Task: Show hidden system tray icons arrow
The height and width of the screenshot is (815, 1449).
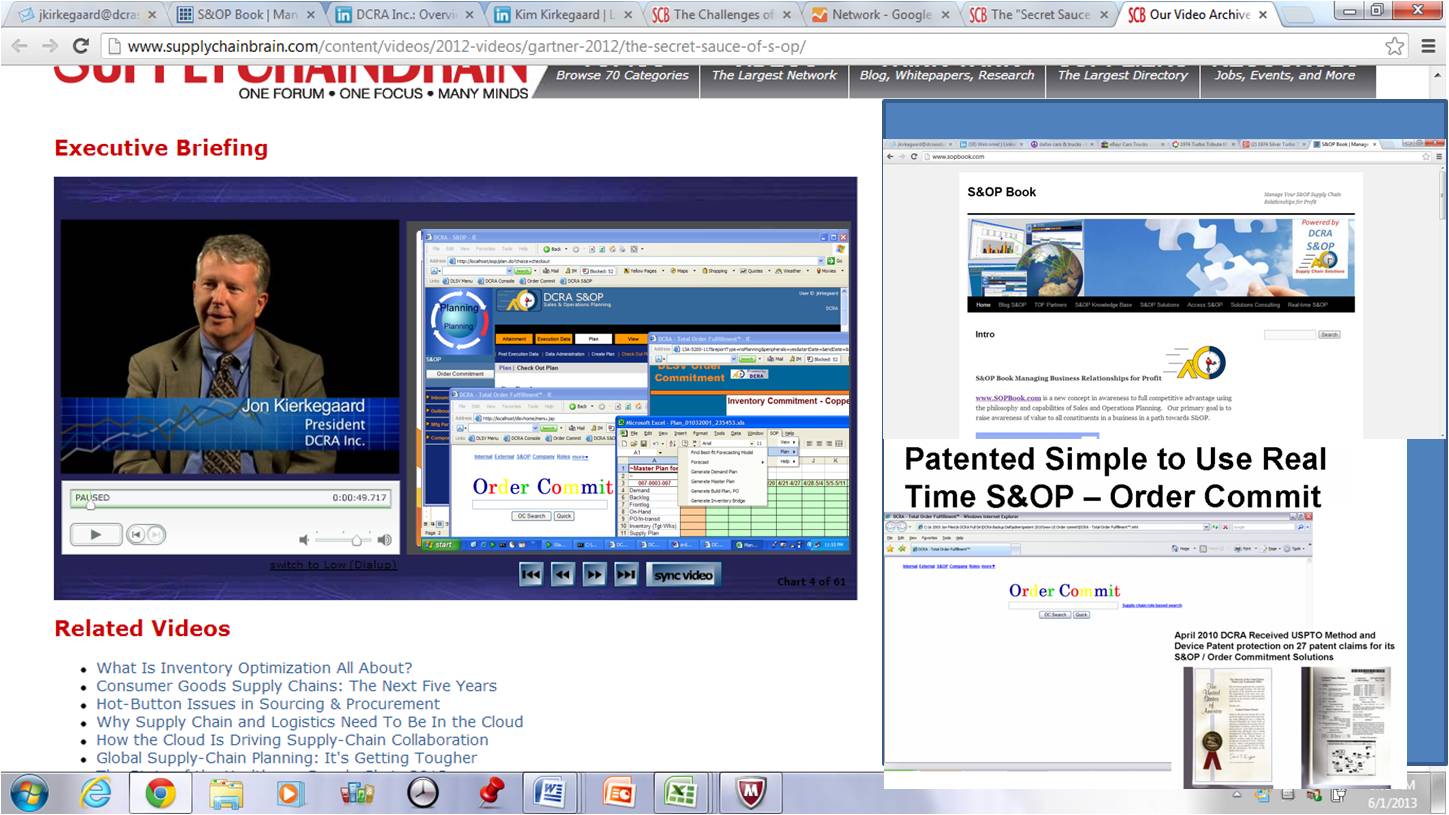Action: (1238, 795)
